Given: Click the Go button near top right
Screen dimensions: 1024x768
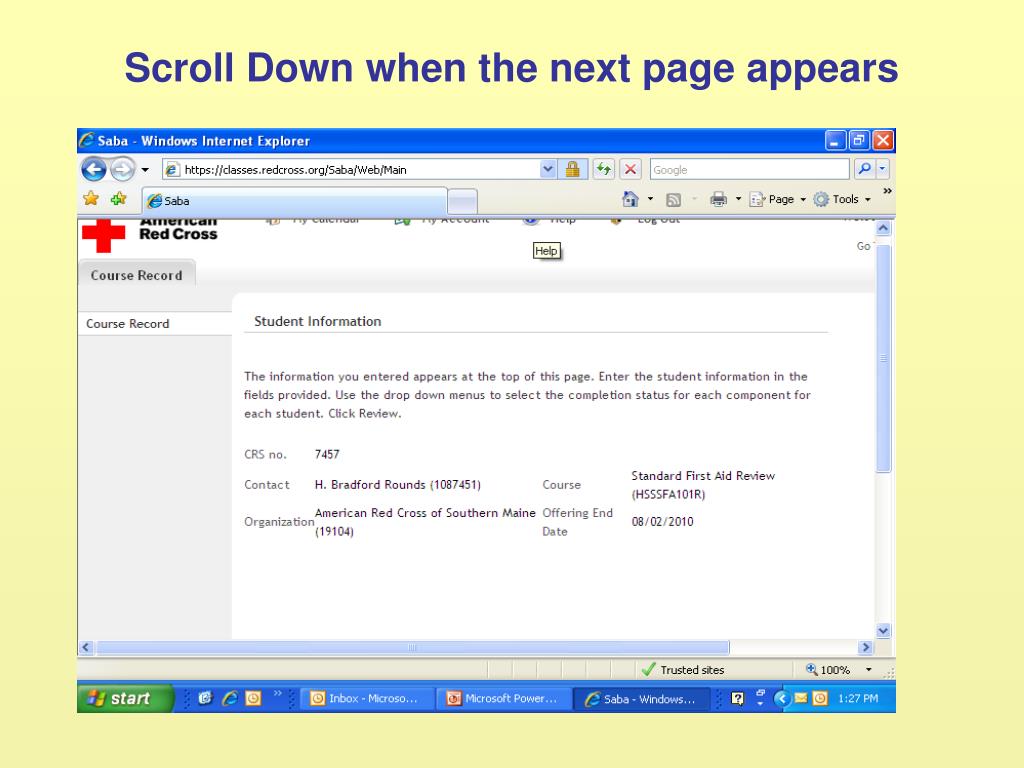Looking at the screenshot, I should [863, 246].
